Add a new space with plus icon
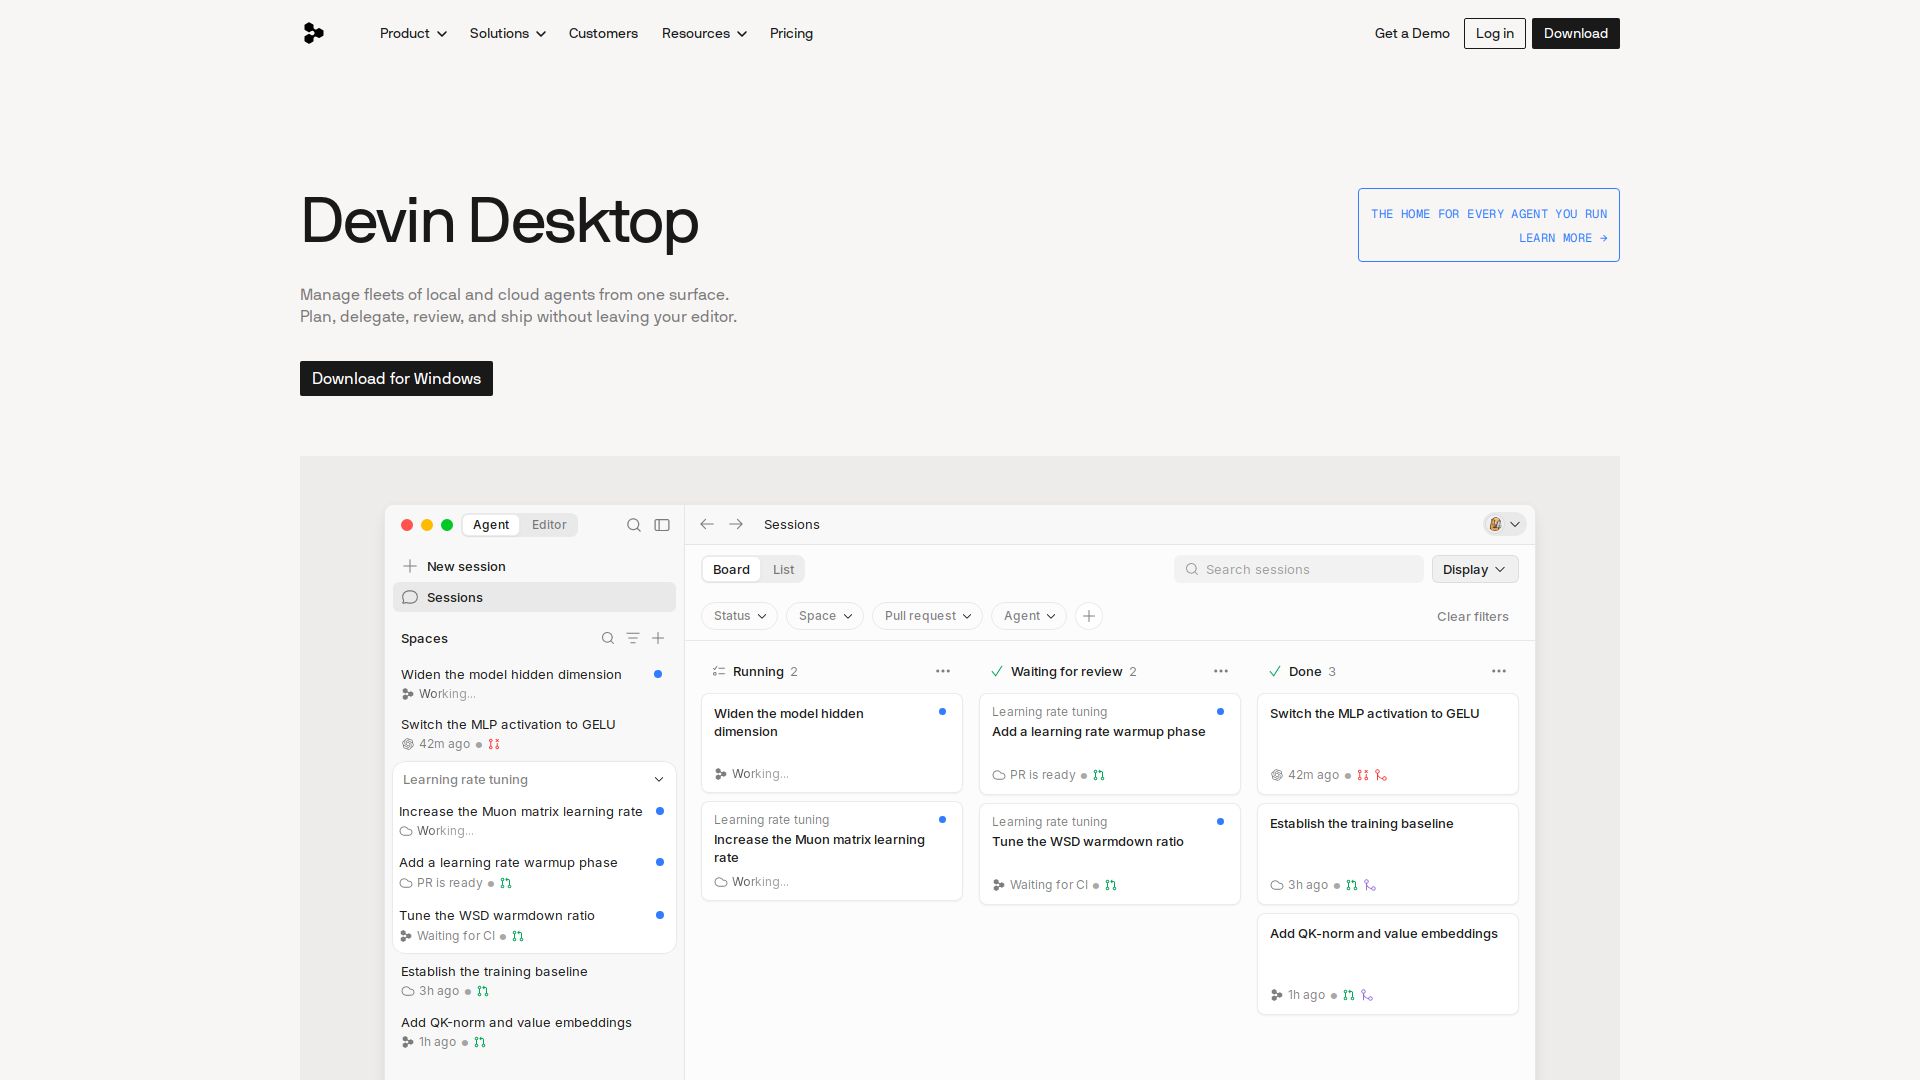The image size is (1920, 1080). pos(658,638)
